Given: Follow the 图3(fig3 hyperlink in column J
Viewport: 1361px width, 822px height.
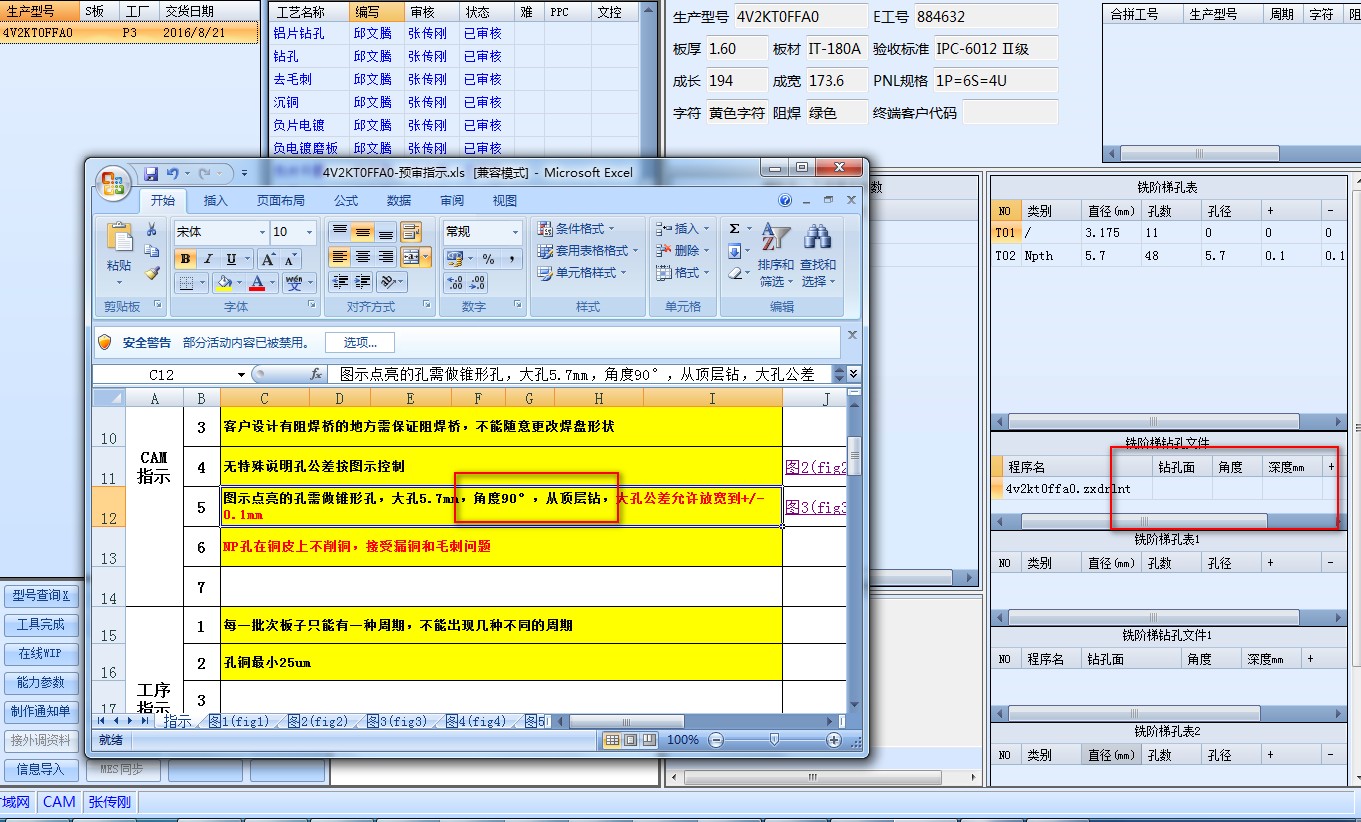Looking at the screenshot, I should click(x=816, y=507).
